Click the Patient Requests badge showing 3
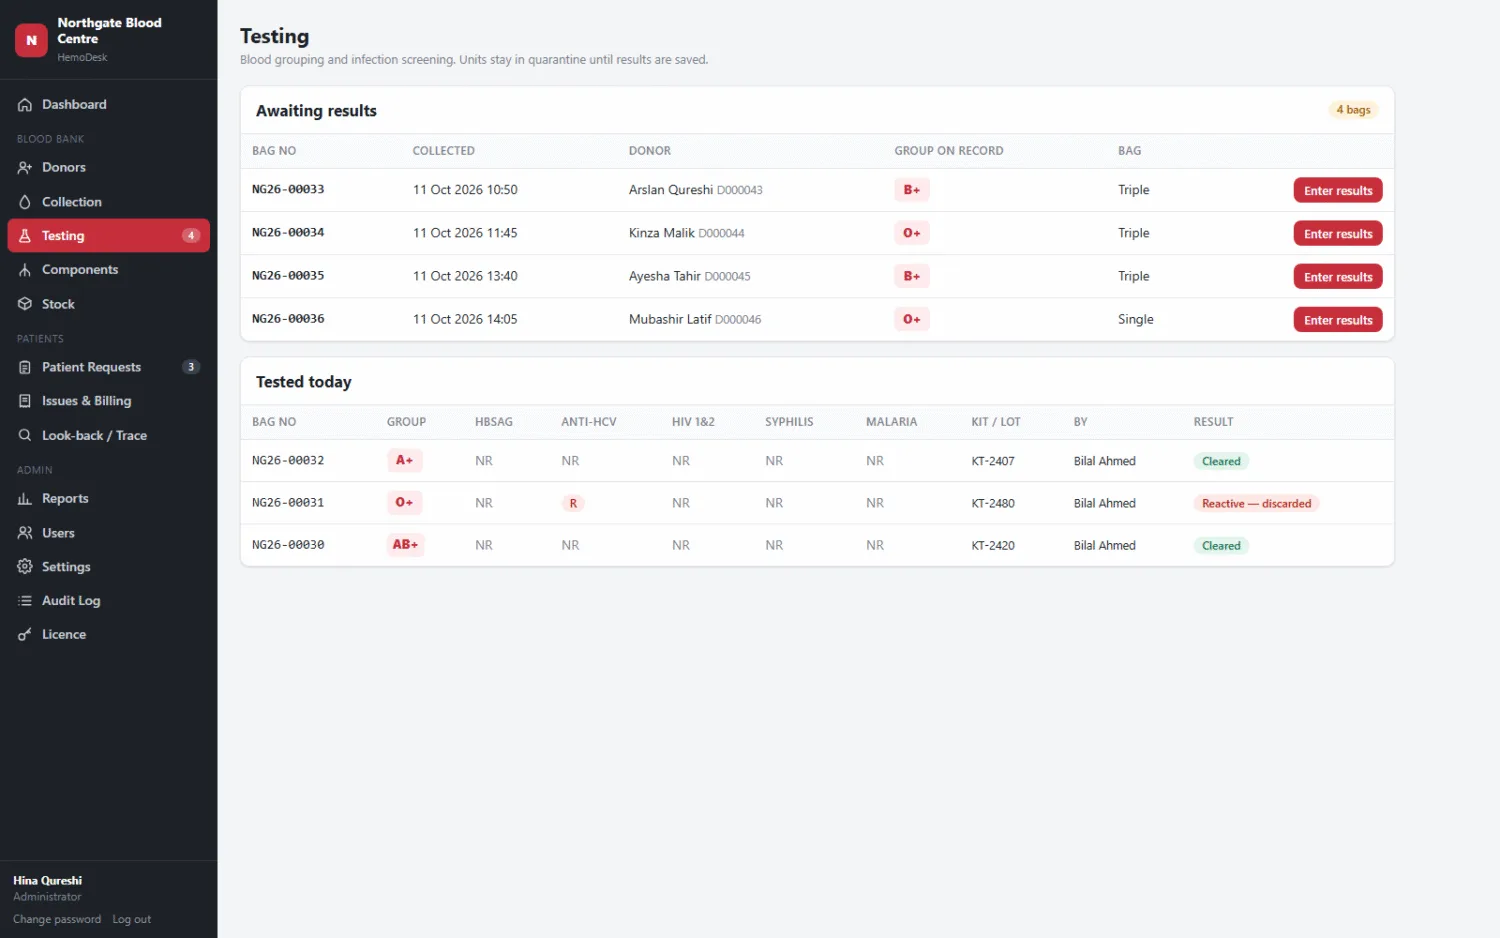The height and width of the screenshot is (938, 1500). 191,367
